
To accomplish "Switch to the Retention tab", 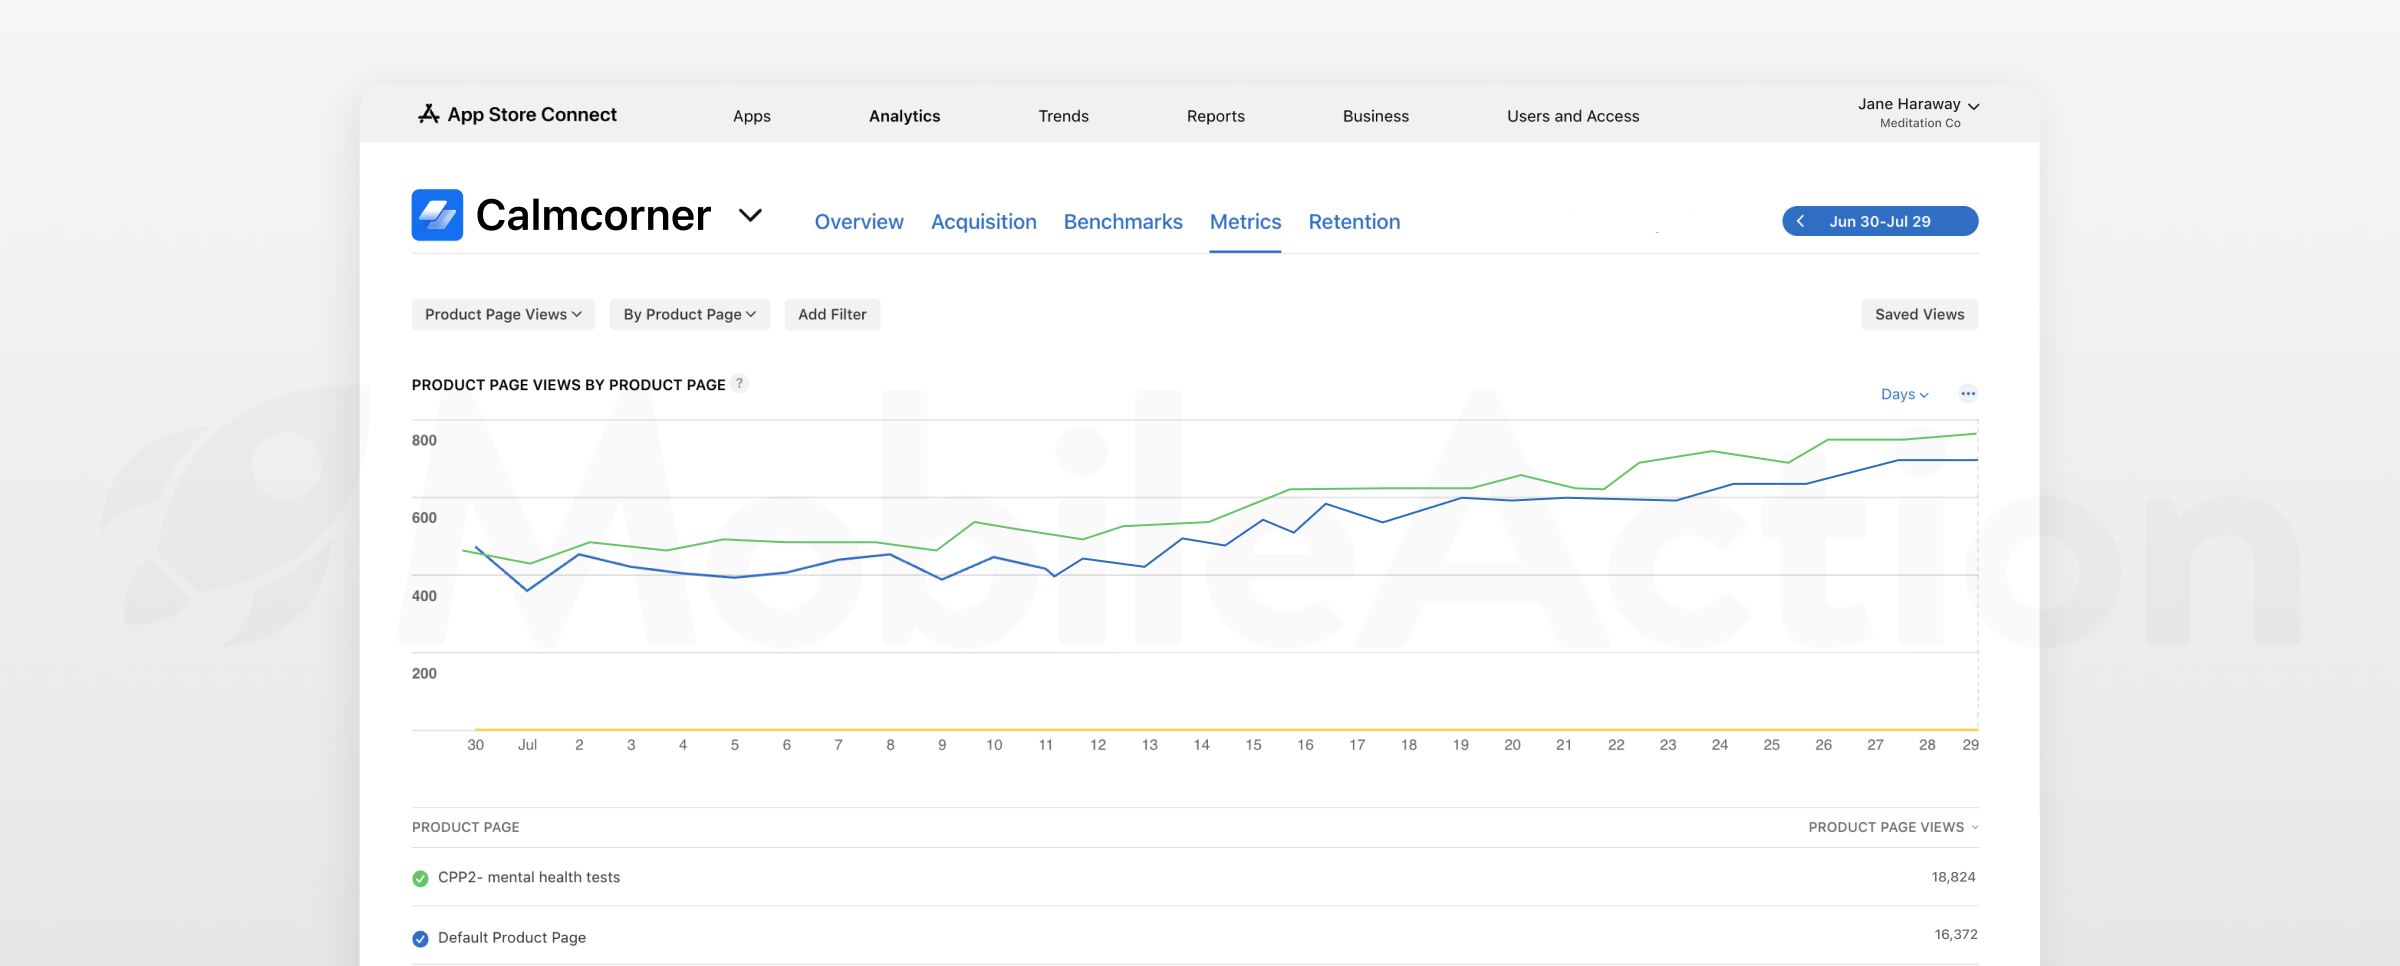I will (x=1354, y=222).
